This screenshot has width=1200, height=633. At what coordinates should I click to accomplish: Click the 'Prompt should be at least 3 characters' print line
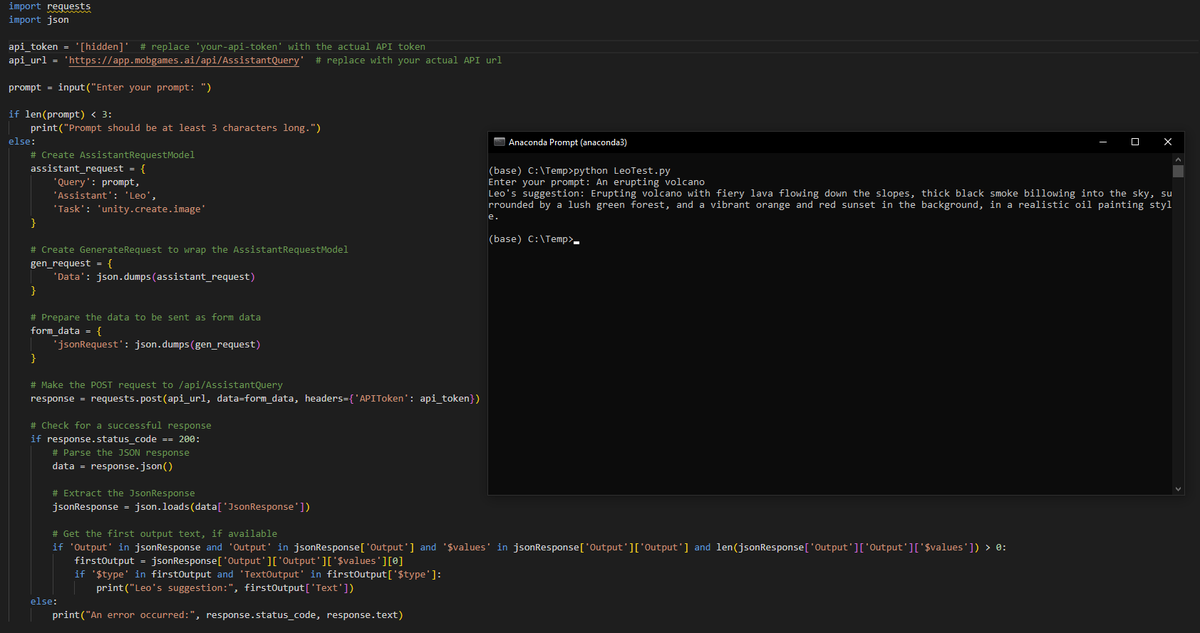coord(175,128)
